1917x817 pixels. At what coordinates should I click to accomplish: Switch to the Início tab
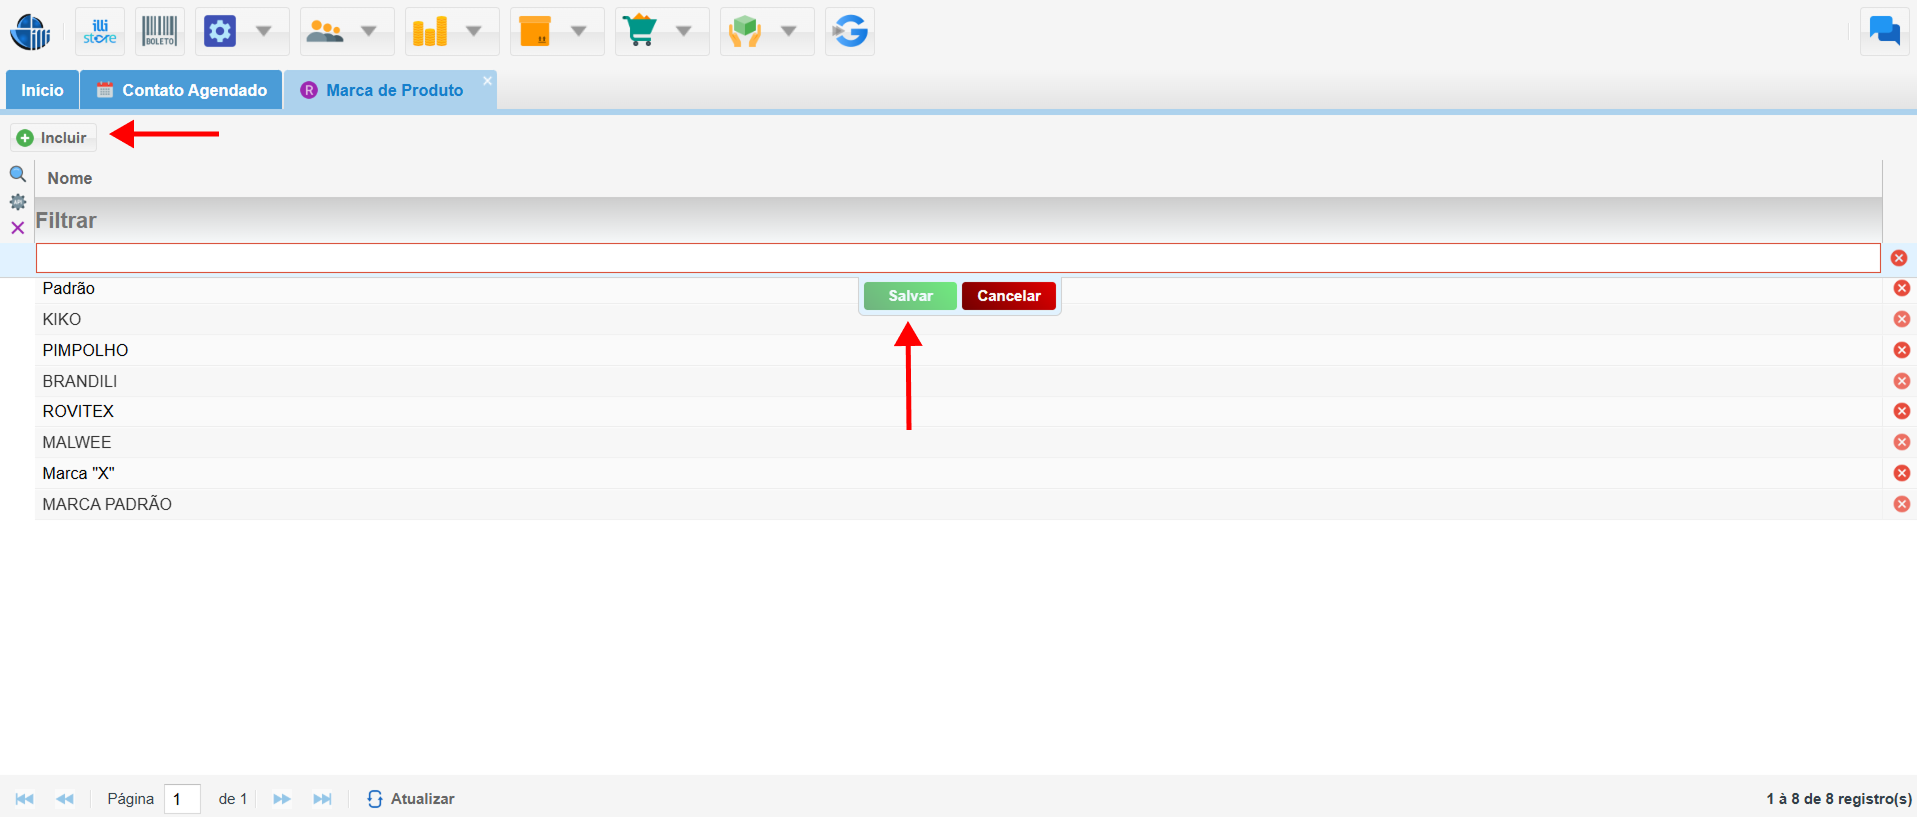[x=42, y=90]
